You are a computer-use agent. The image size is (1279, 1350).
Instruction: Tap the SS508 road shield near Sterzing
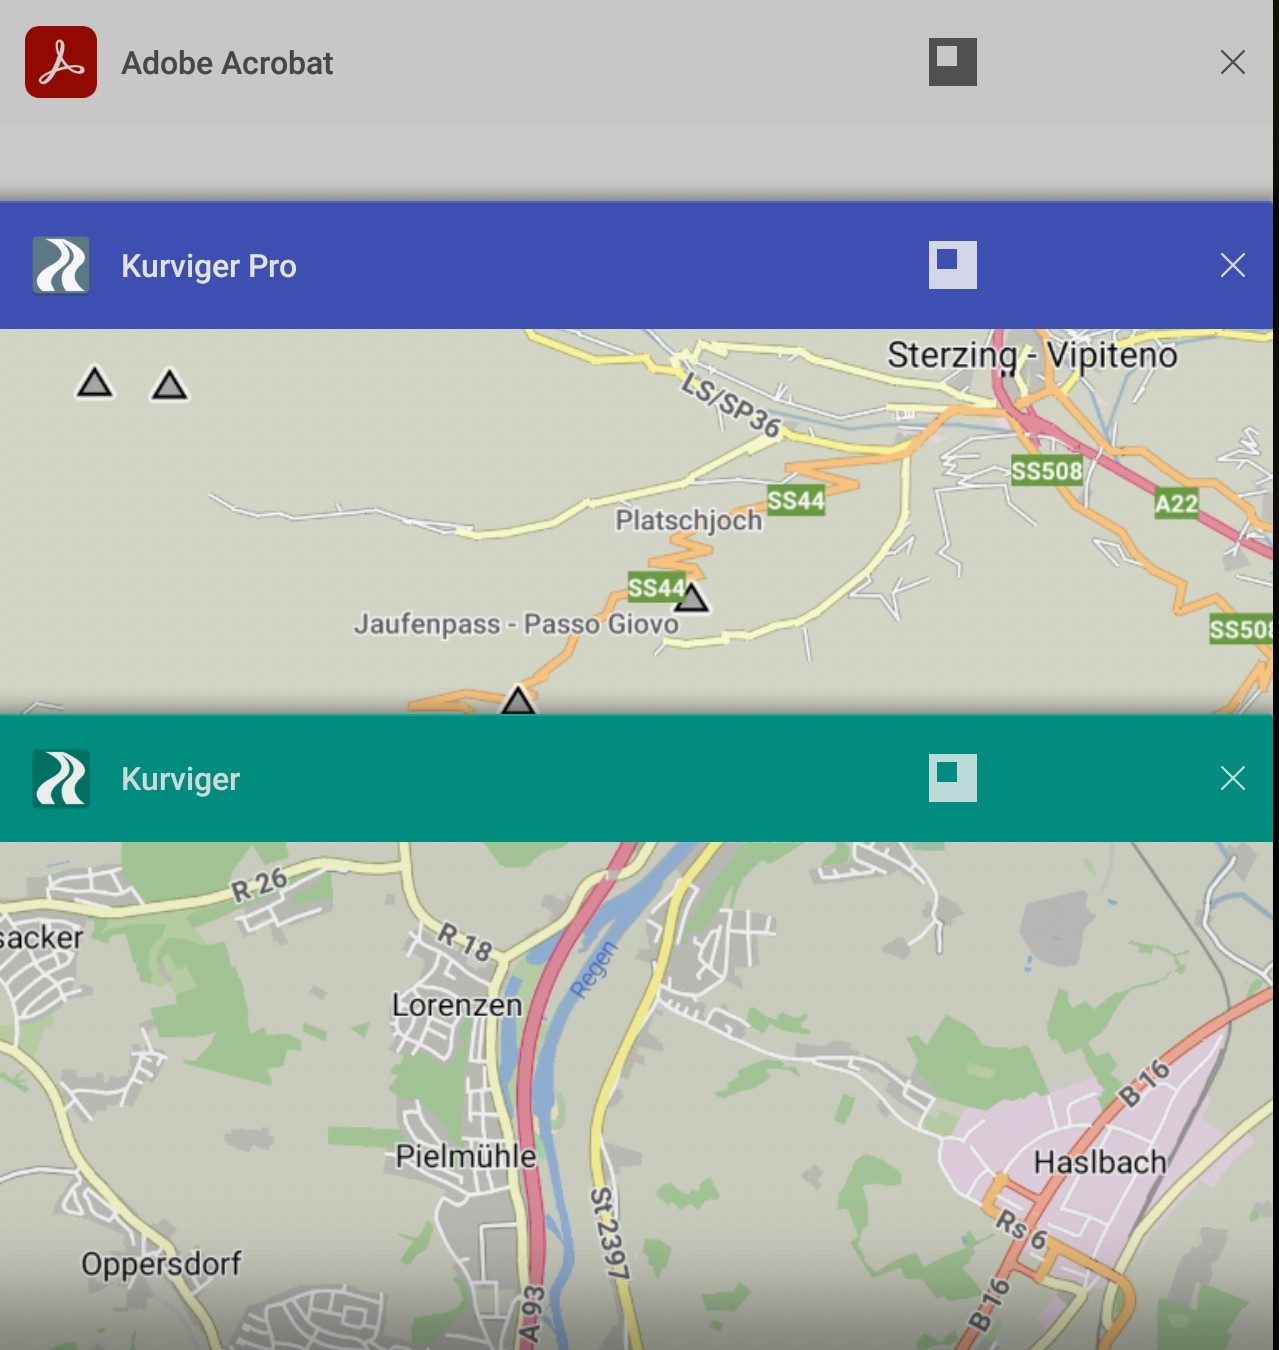(x=1047, y=471)
